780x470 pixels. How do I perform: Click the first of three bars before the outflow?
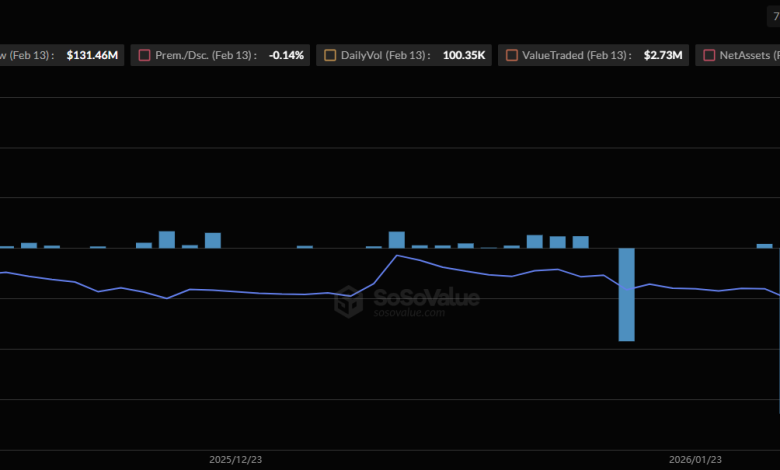coord(535,241)
